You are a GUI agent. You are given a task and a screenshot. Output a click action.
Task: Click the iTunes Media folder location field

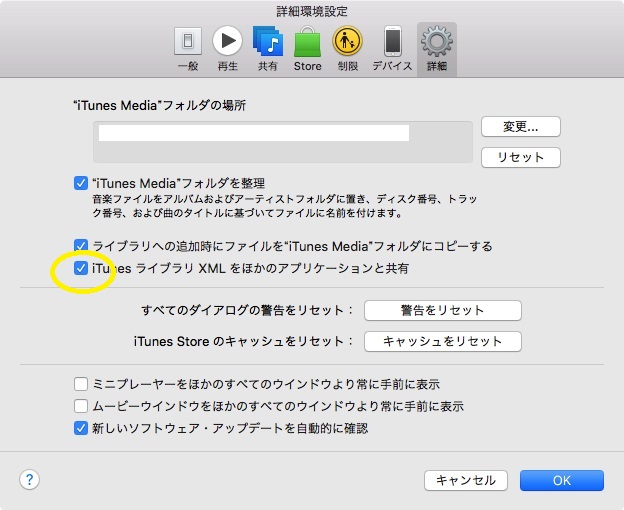pos(283,142)
